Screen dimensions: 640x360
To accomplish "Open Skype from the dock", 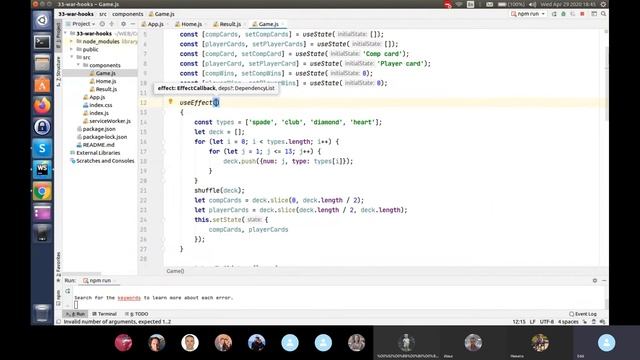I will click(x=42, y=148).
